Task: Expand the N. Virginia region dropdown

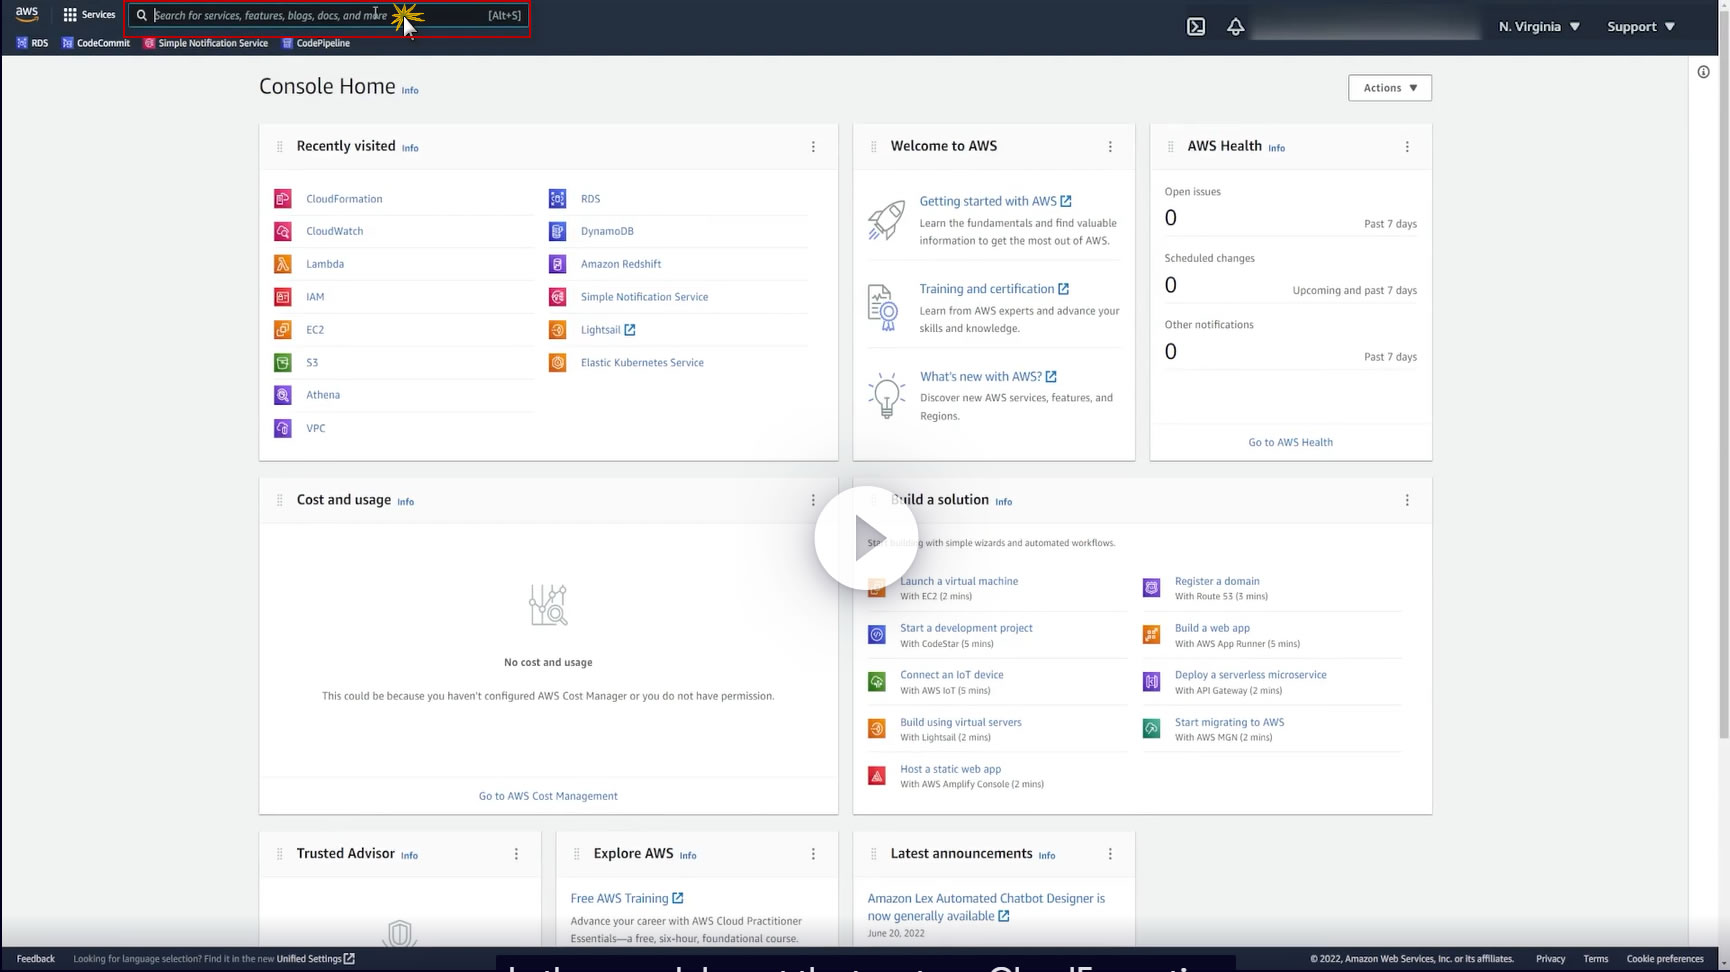Action: [x=1539, y=27]
